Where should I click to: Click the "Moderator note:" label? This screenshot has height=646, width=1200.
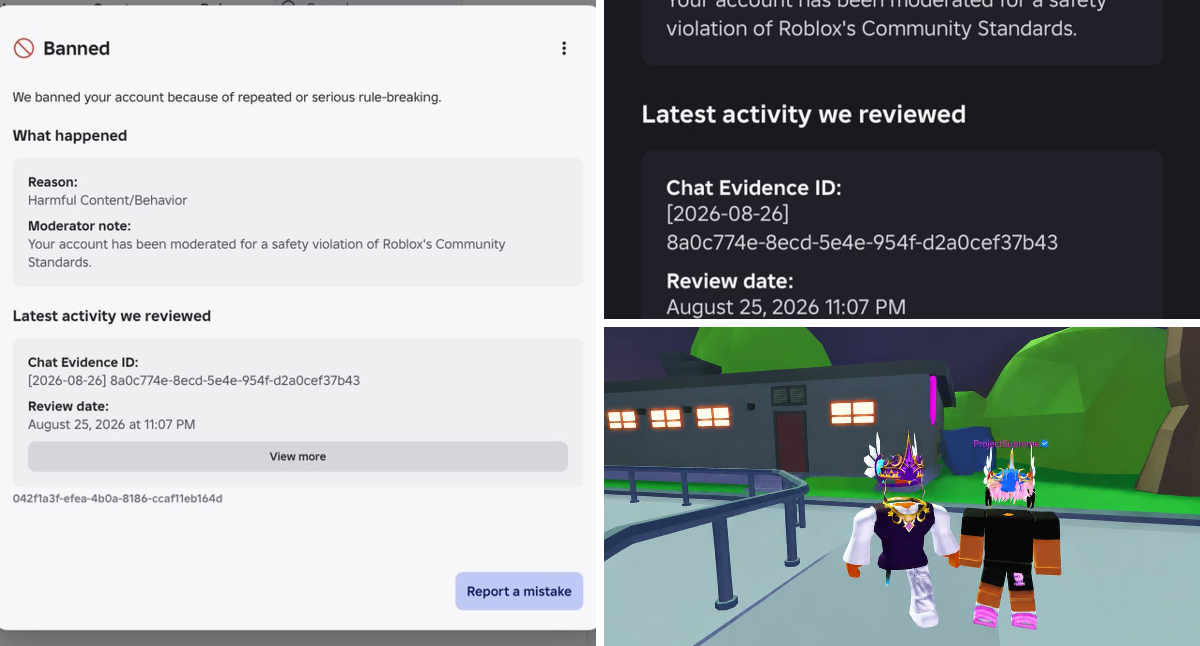point(79,226)
